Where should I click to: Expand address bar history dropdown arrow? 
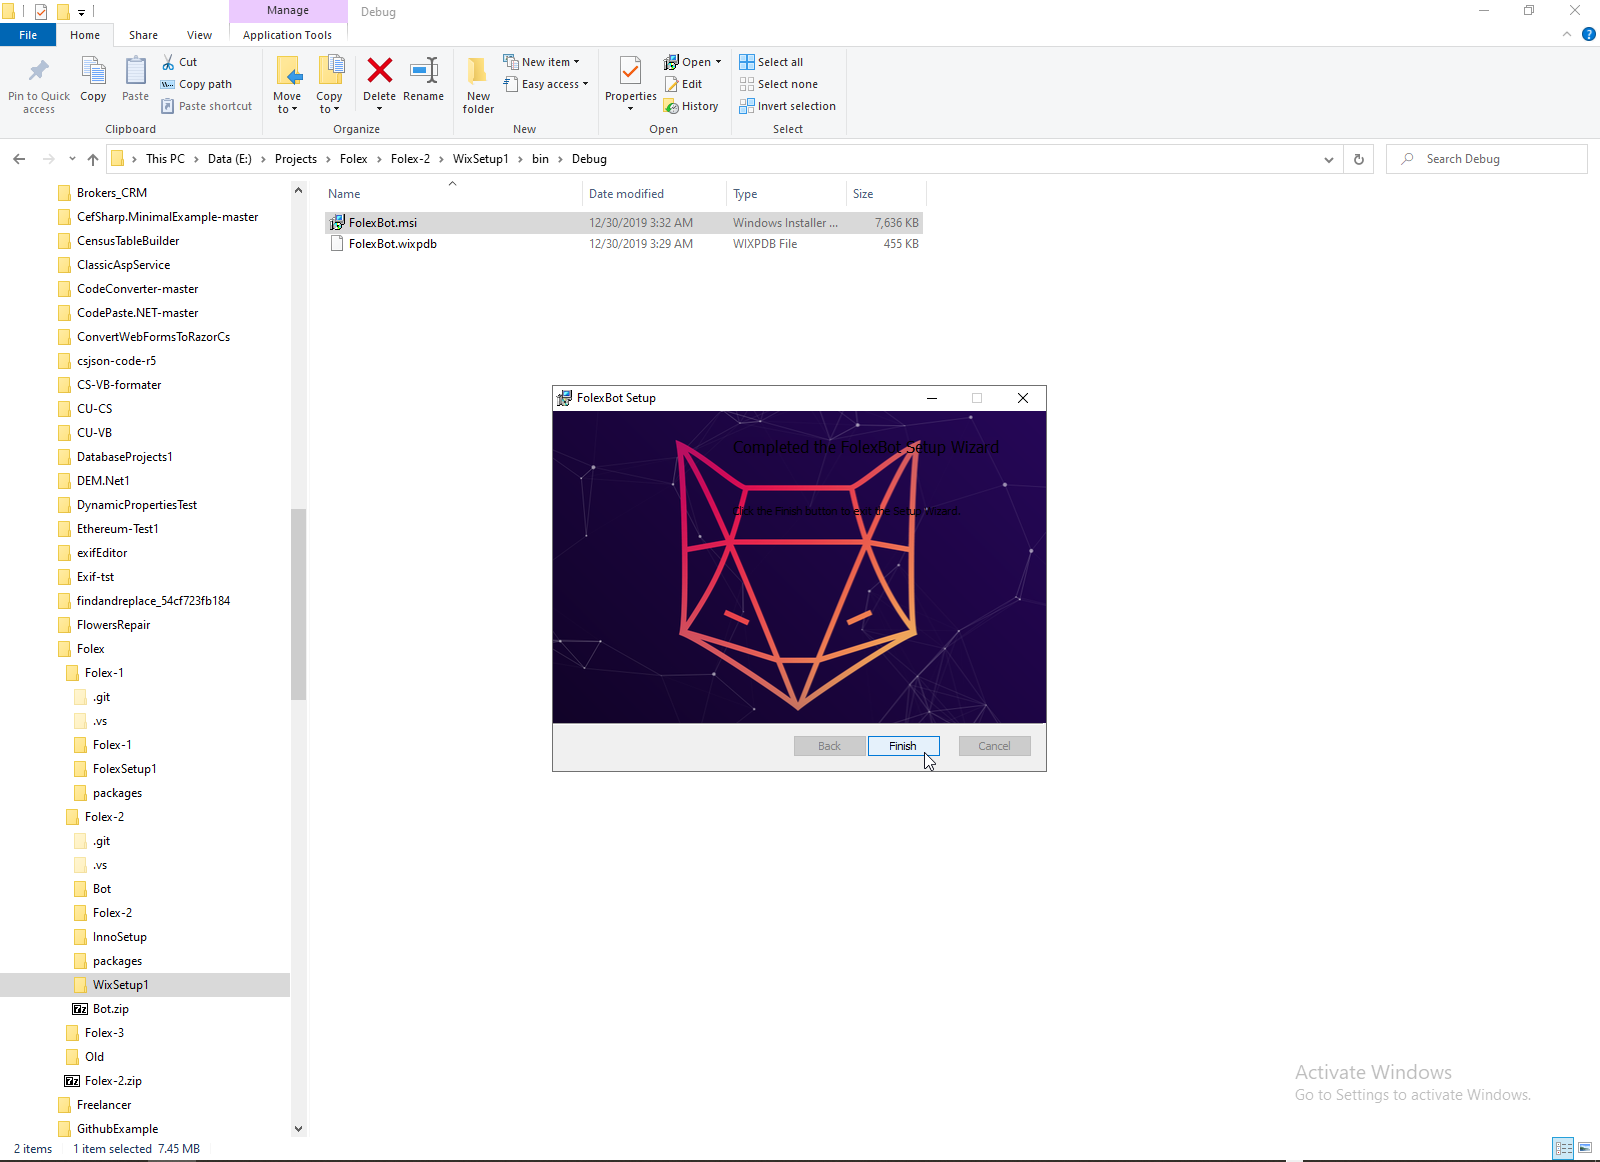(1328, 159)
